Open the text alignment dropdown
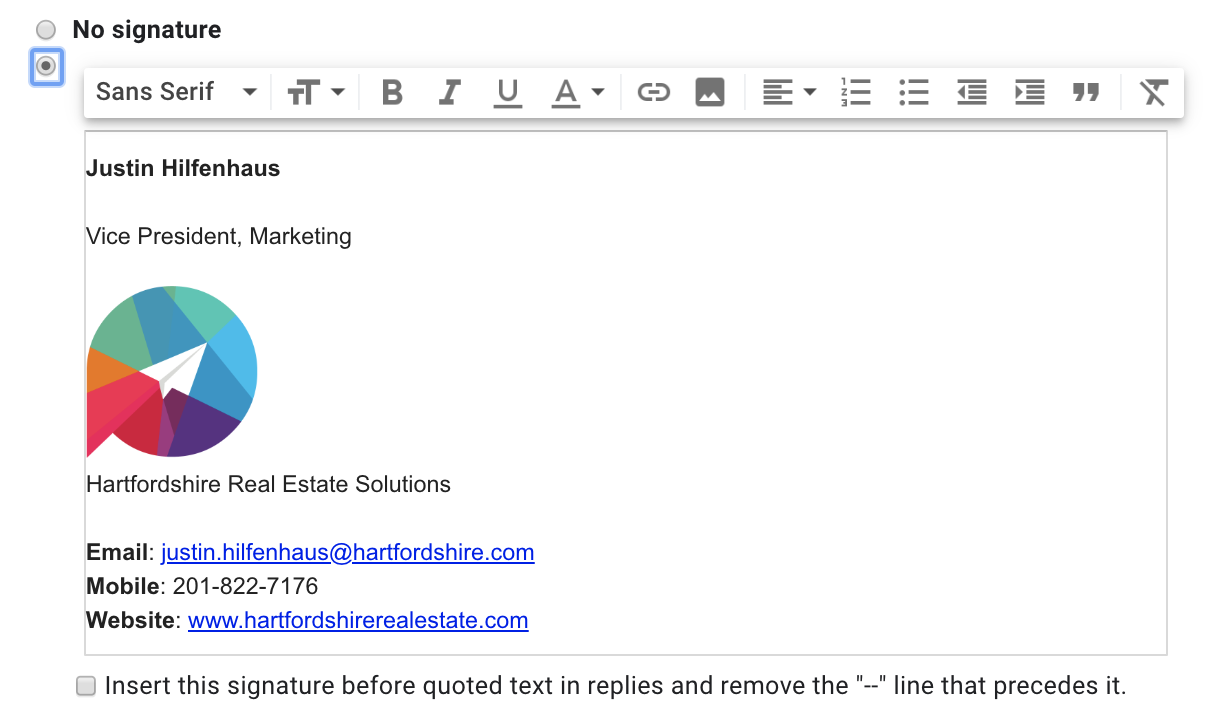 (789, 91)
